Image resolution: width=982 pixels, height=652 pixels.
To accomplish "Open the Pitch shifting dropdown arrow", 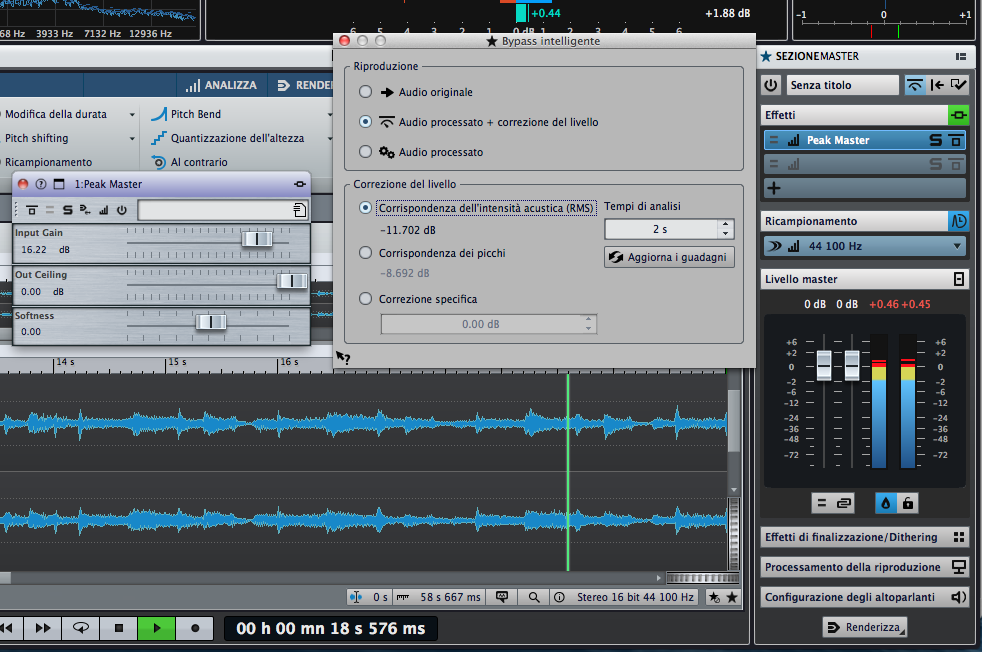I will [x=132, y=138].
